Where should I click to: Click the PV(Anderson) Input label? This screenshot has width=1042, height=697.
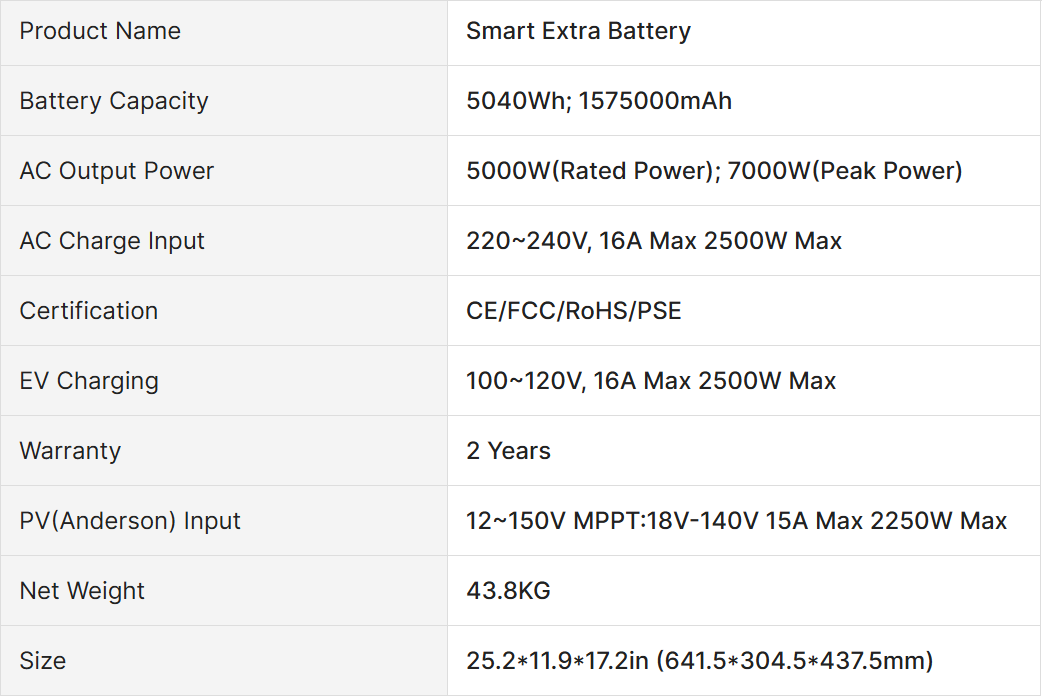tap(130, 520)
